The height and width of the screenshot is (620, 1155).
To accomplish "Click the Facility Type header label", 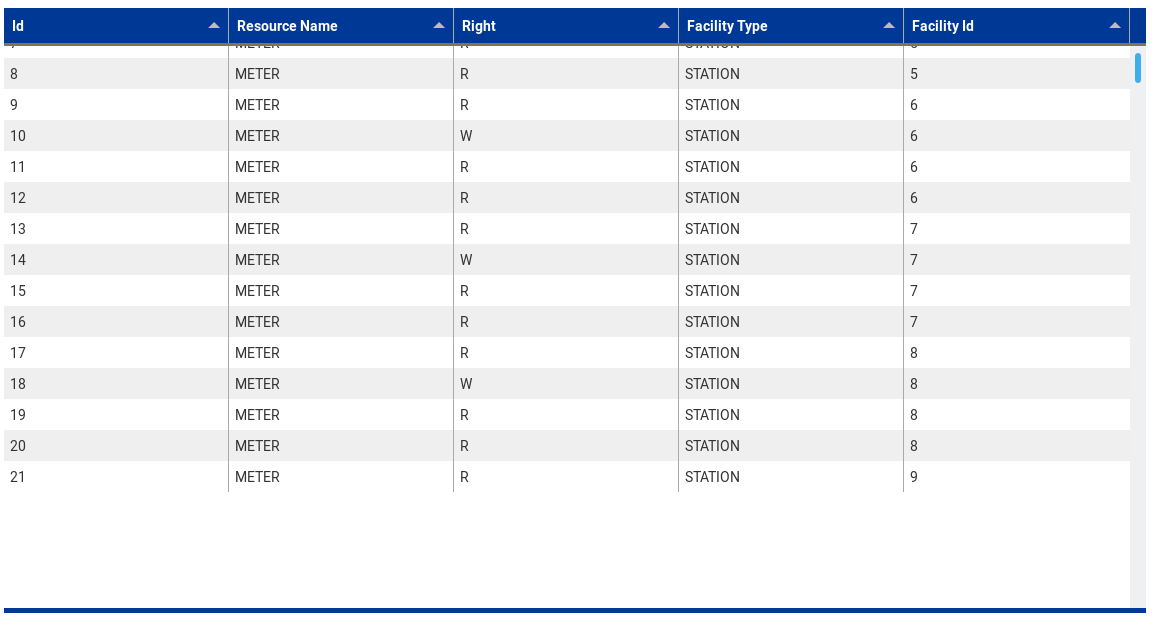I will (x=727, y=26).
